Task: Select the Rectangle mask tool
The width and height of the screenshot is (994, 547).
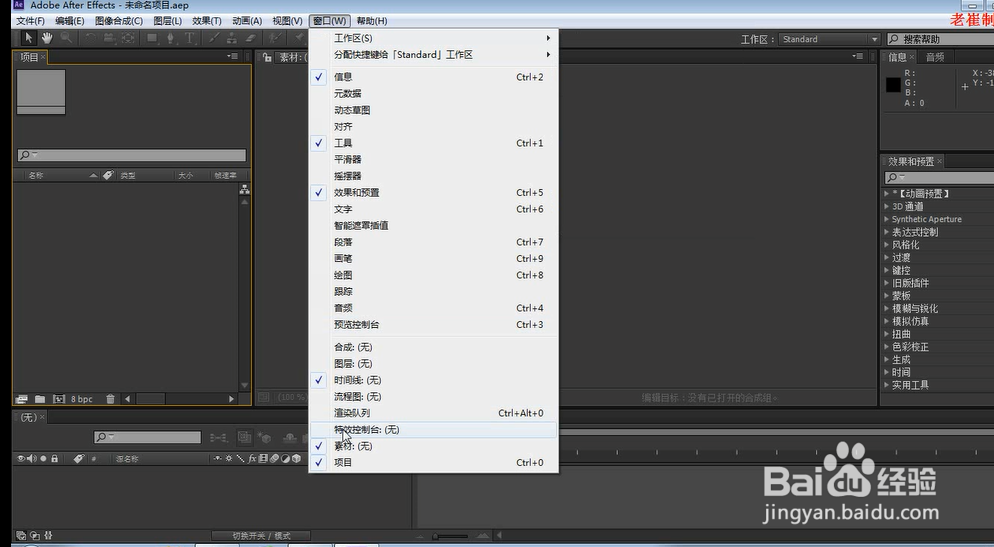Action: [152, 38]
